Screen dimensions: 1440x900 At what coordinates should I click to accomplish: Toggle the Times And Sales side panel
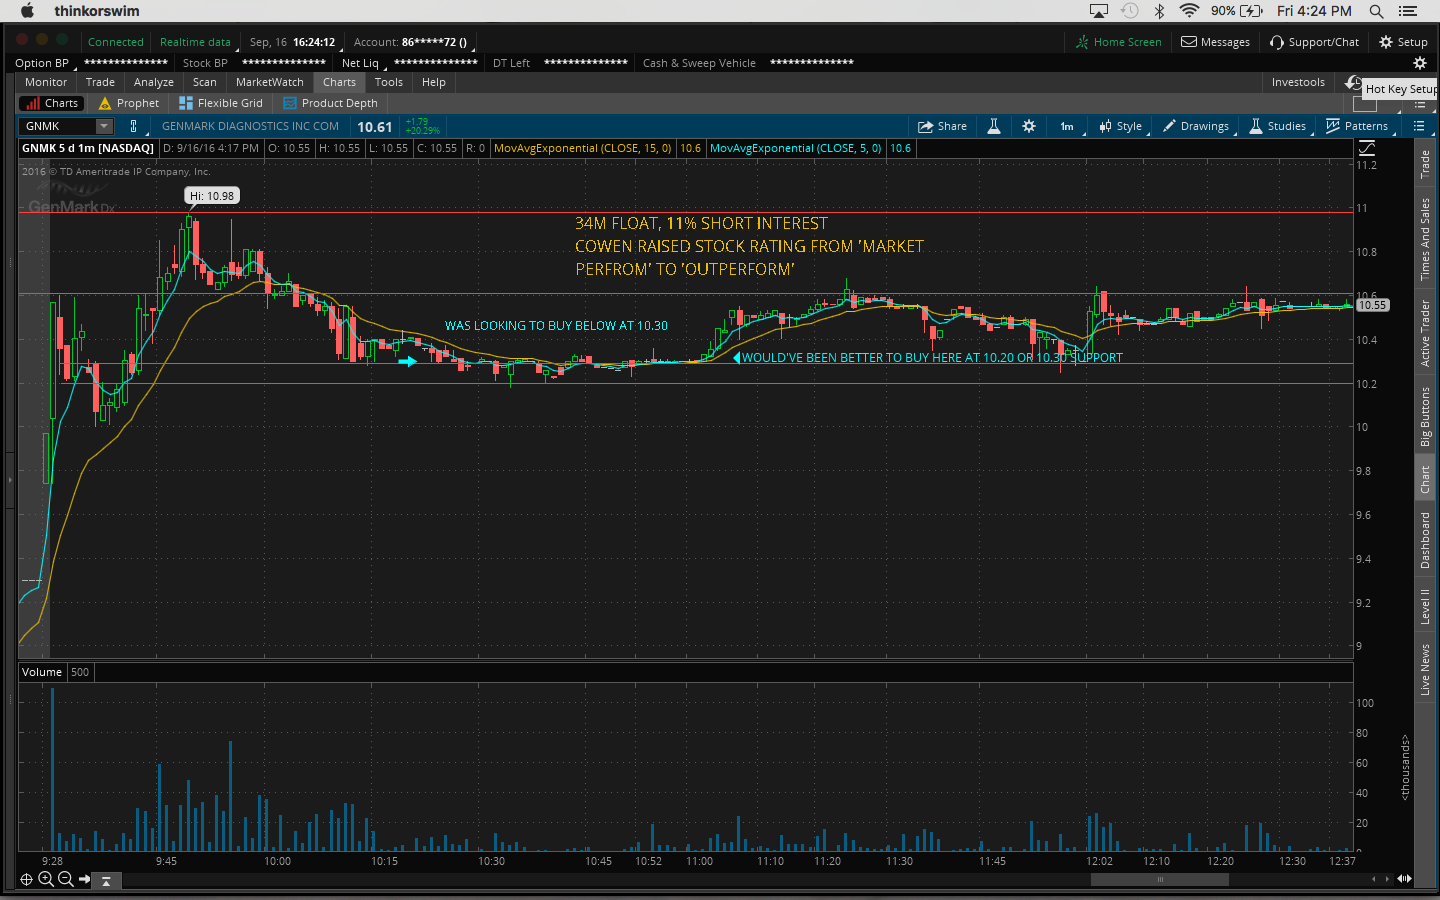[x=1425, y=238]
